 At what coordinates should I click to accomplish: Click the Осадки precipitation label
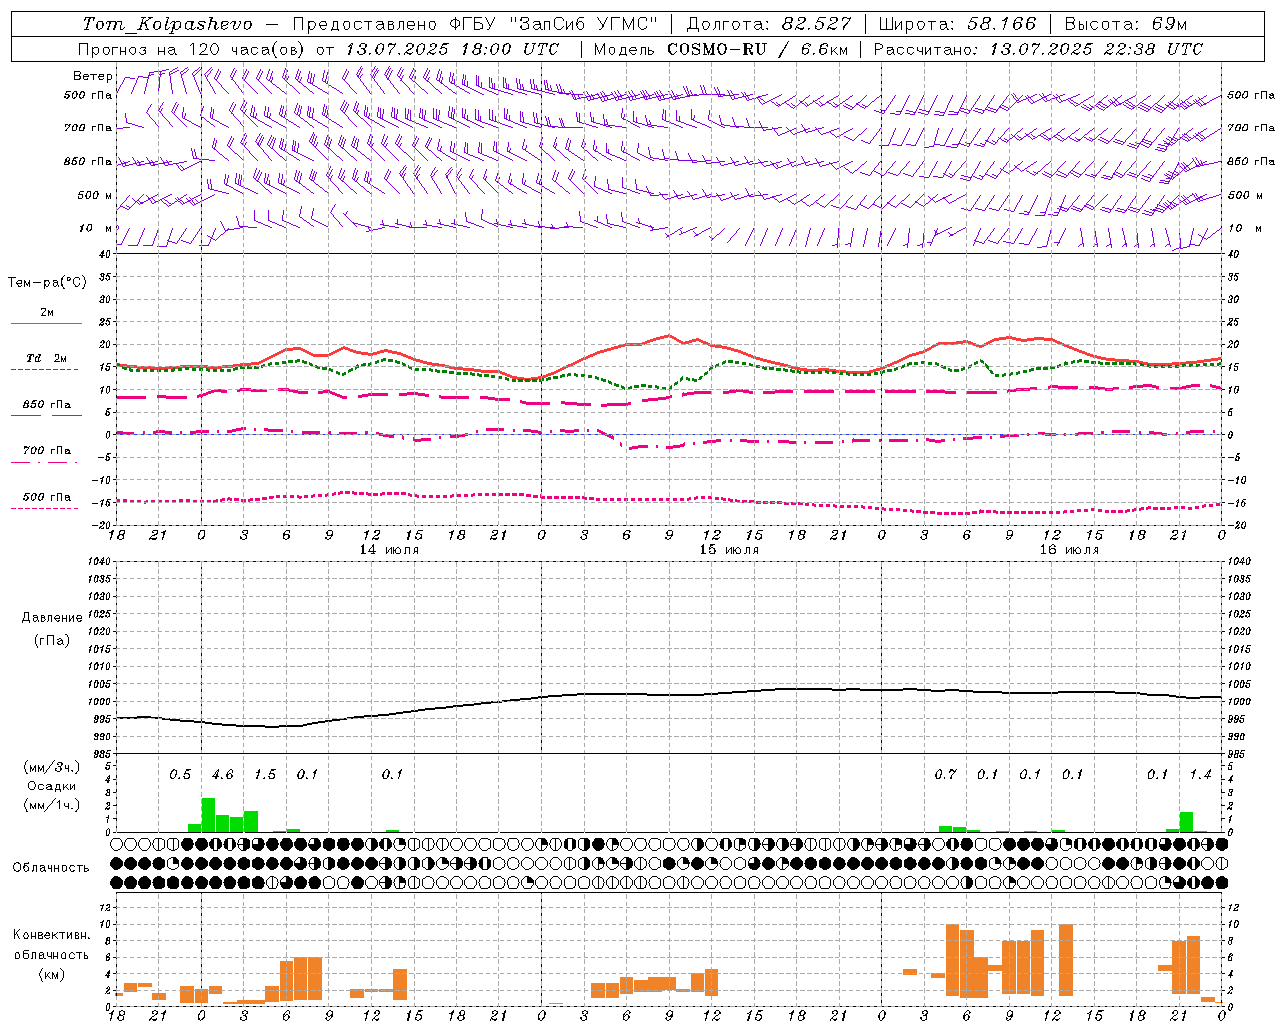pyautogui.click(x=51, y=786)
